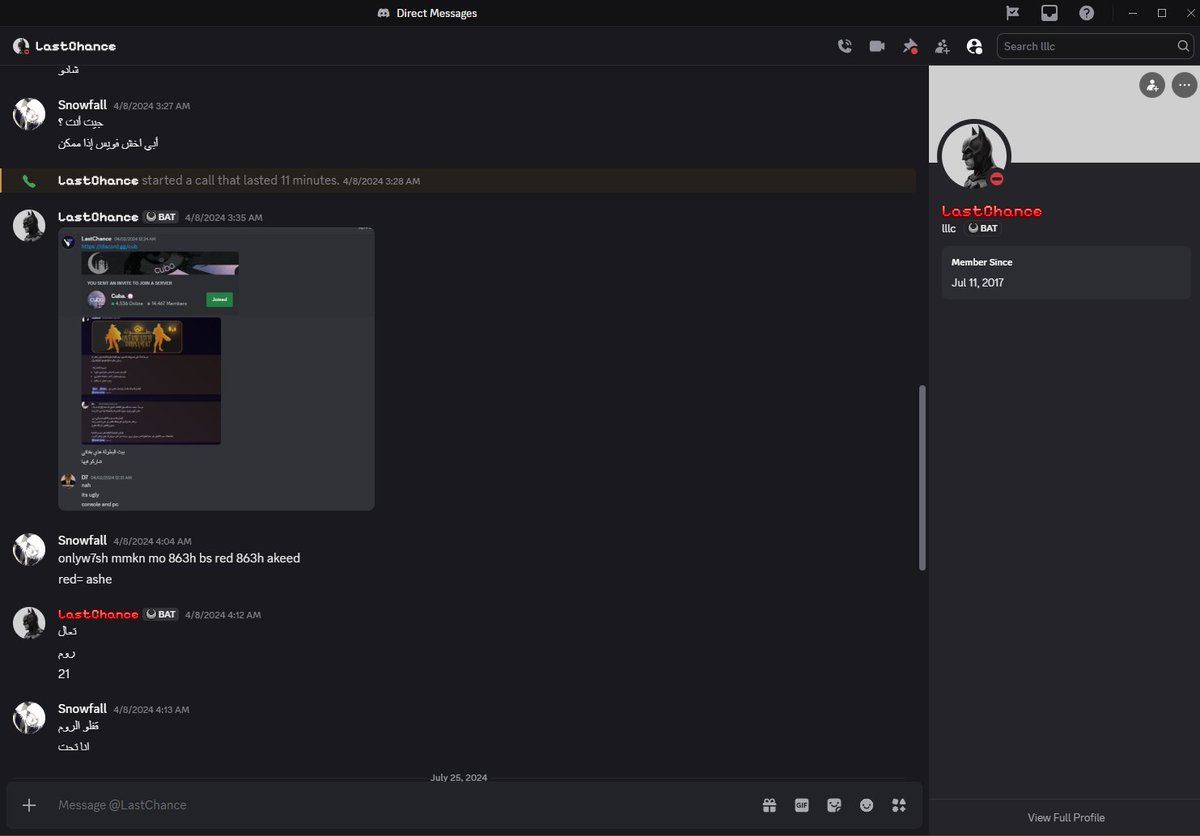Image resolution: width=1200 pixels, height=836 pixels.
Task: Click the BAT tag at 3:35 AM message
Action: click(x=160, y=217)
